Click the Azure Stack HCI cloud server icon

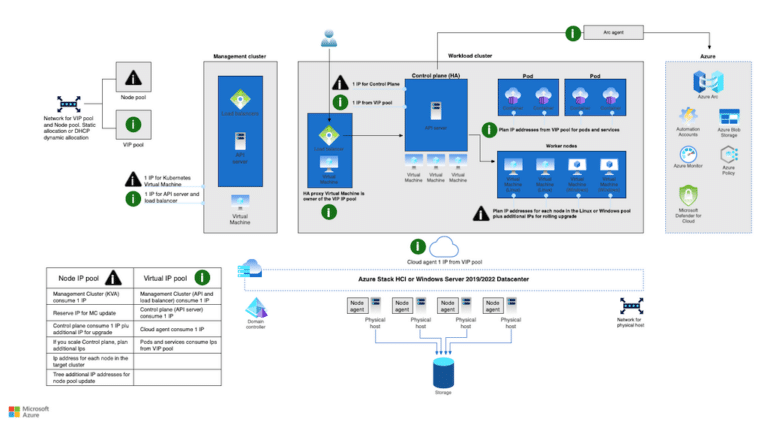tap(250, 268)
